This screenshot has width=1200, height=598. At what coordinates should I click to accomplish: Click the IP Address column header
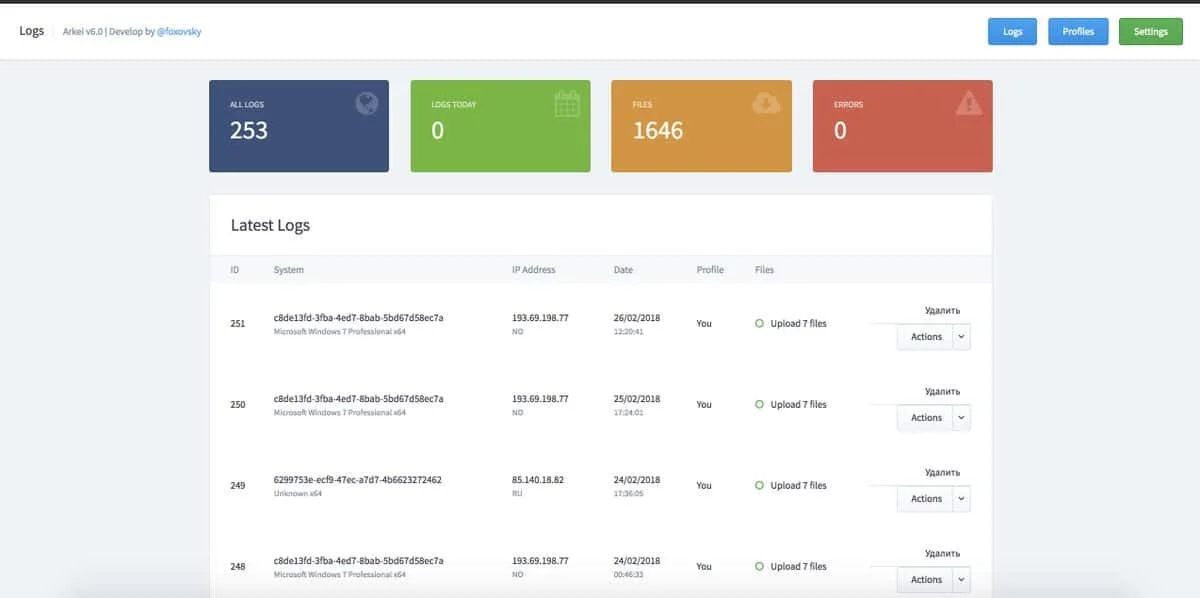point(534,270)
